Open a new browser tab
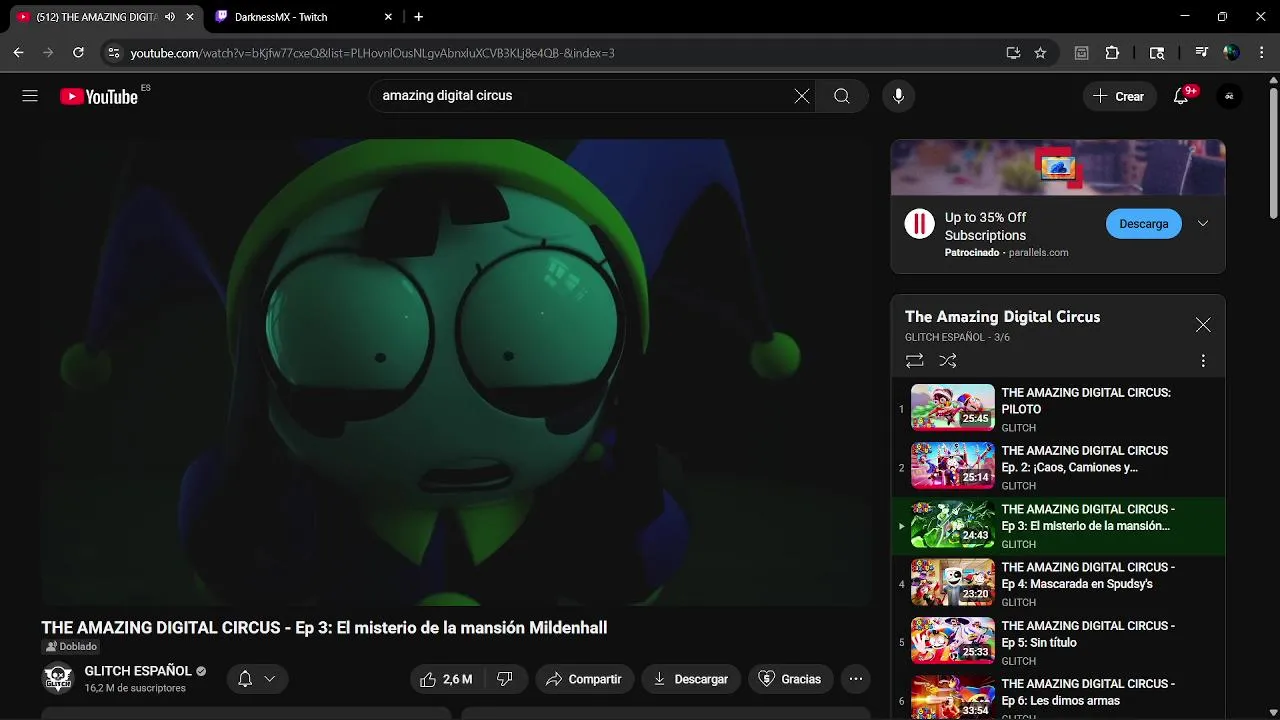This screenshot has height=720, width=1280. click(x=418, y=17)
